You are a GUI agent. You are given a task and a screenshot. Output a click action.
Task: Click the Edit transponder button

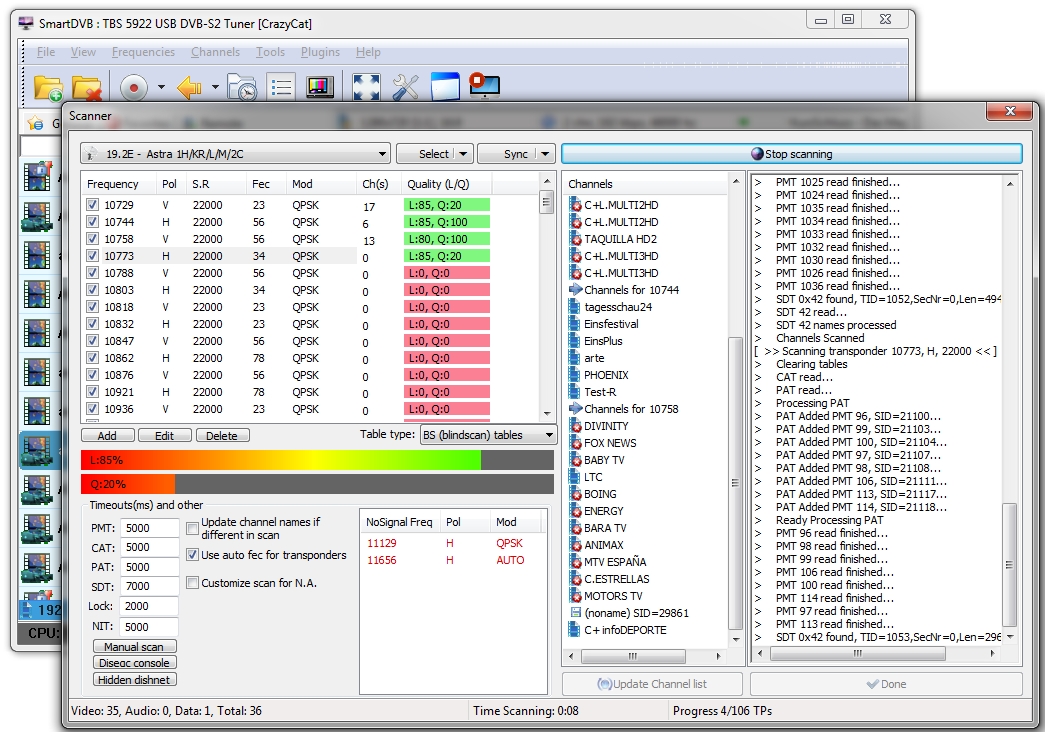click(165, 435)
